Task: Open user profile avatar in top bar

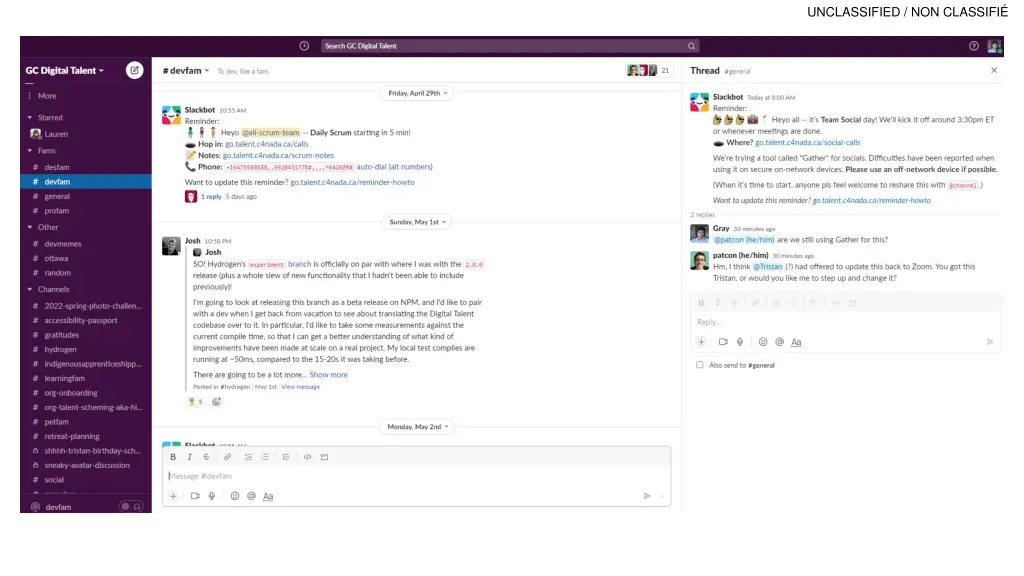Action: pos(994,46)
